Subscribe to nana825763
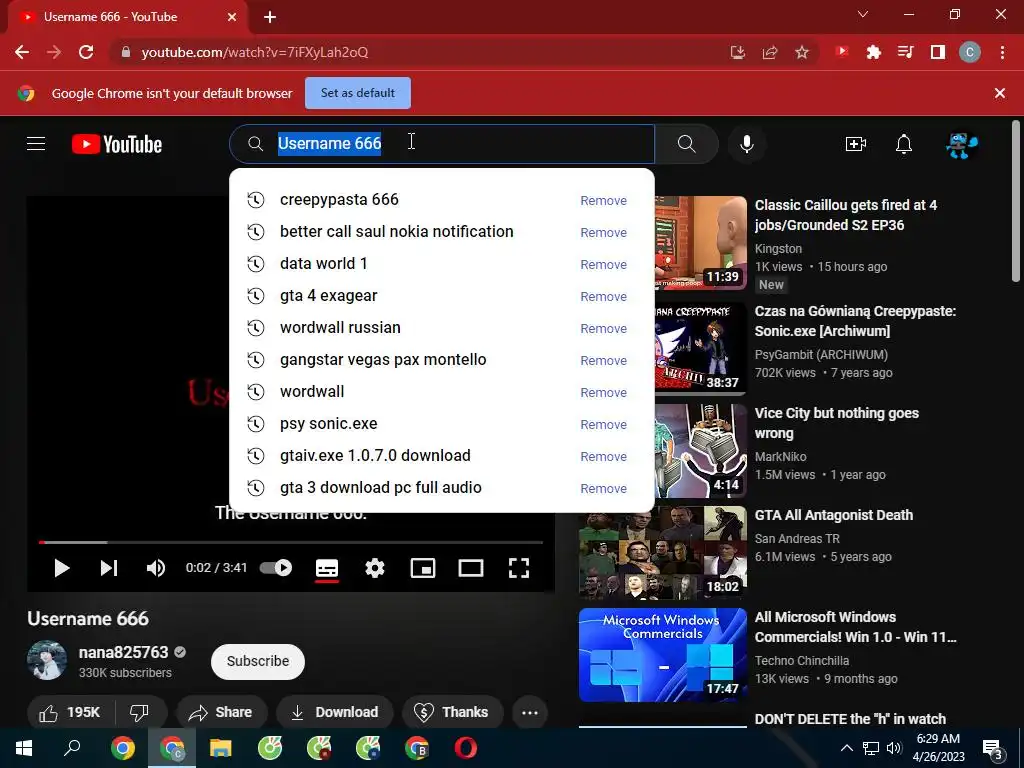Screen dimensions: 1024x768 (258, 662)
